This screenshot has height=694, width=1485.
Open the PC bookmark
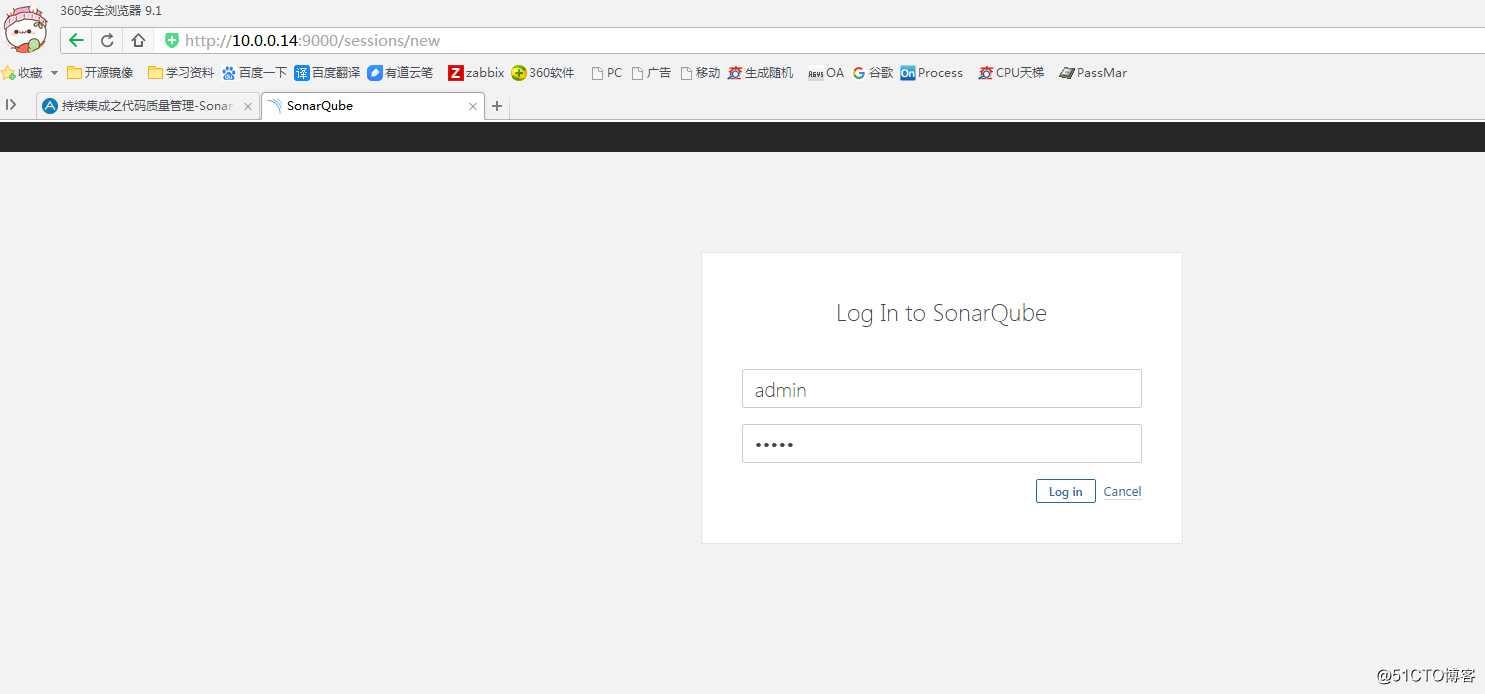click(607, 73)
